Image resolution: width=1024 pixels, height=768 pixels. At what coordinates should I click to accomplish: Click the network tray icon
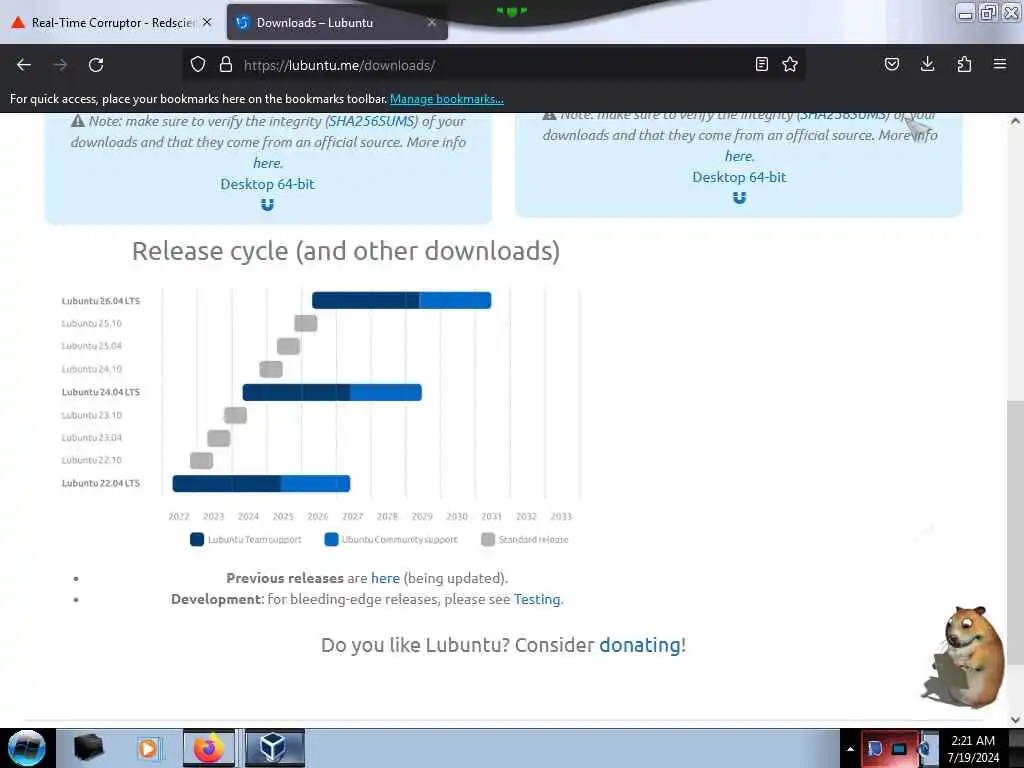(x=899, y=749)
